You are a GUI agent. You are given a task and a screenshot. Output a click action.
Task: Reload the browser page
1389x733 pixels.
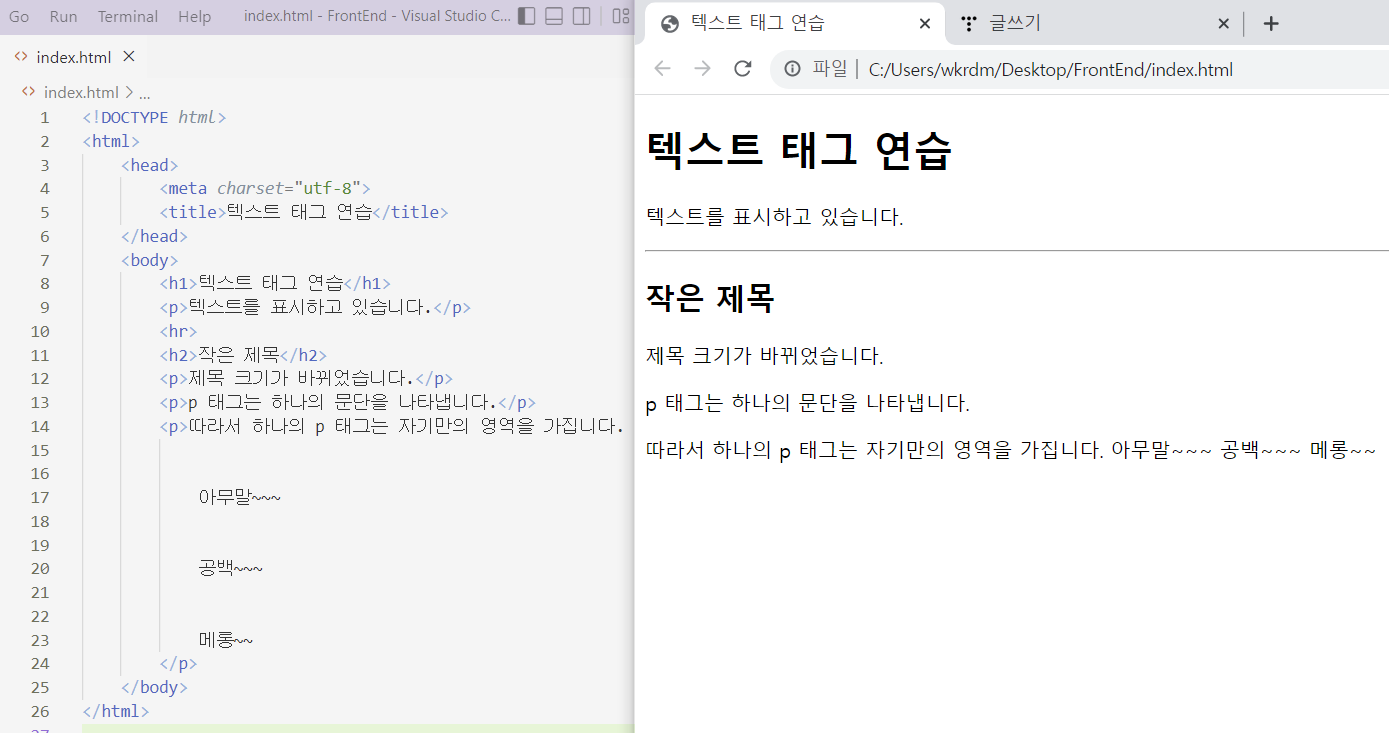coord(742,68)
